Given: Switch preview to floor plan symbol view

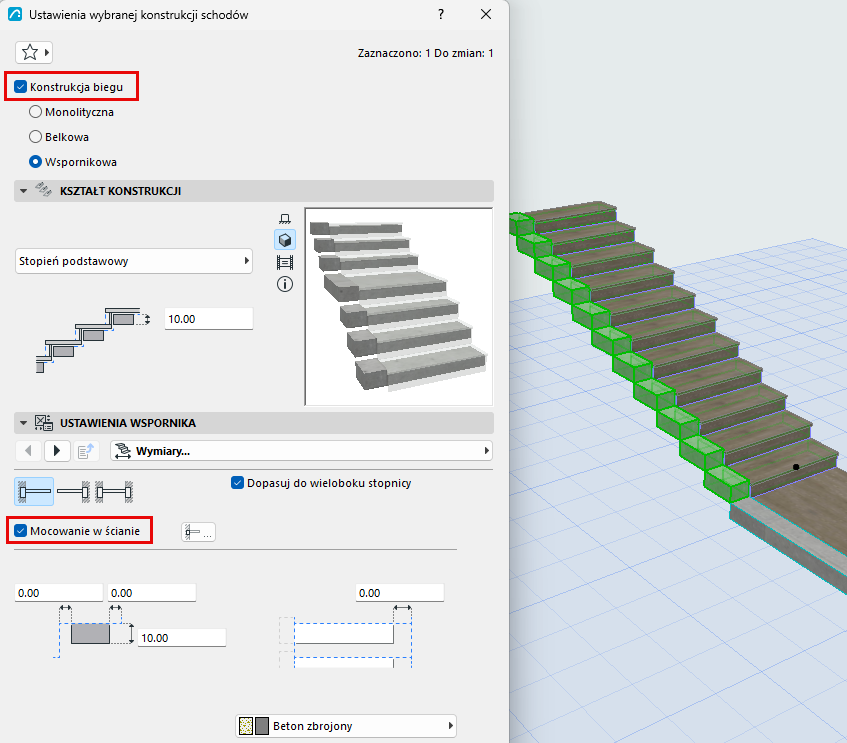Looking at the screenshot, I should point(285,219).
